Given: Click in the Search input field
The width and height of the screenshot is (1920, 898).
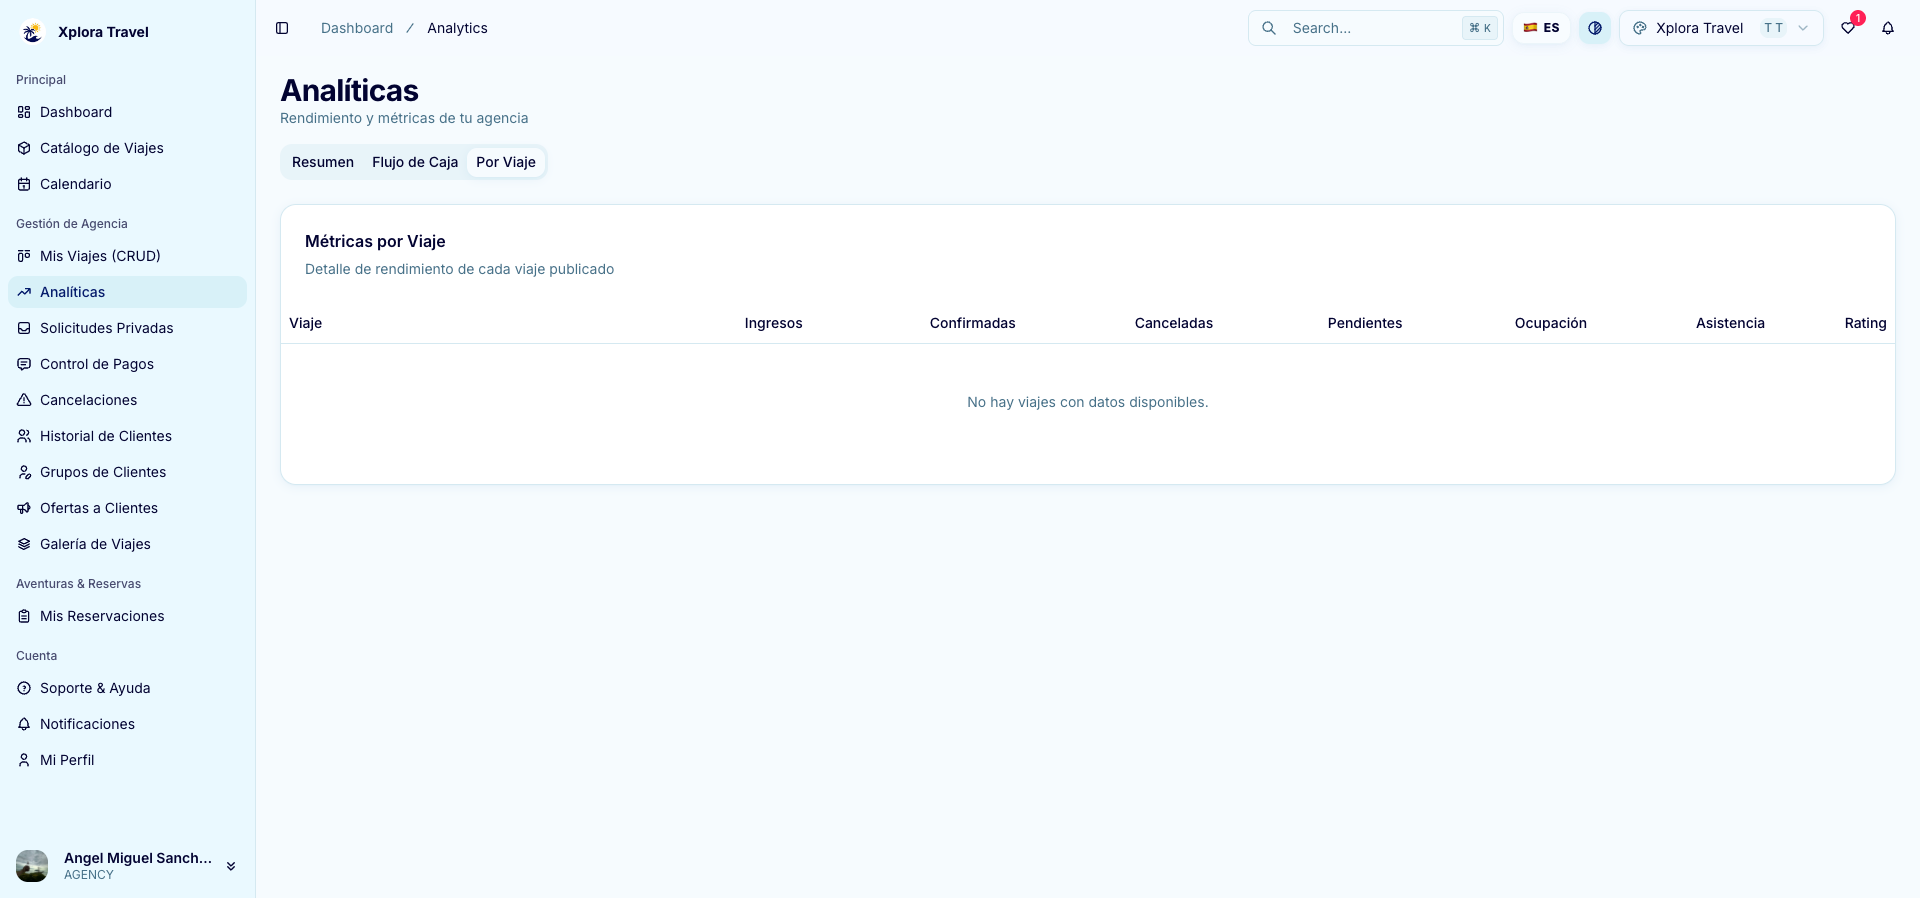Looking at the screenshot, I should point(1375,28).
